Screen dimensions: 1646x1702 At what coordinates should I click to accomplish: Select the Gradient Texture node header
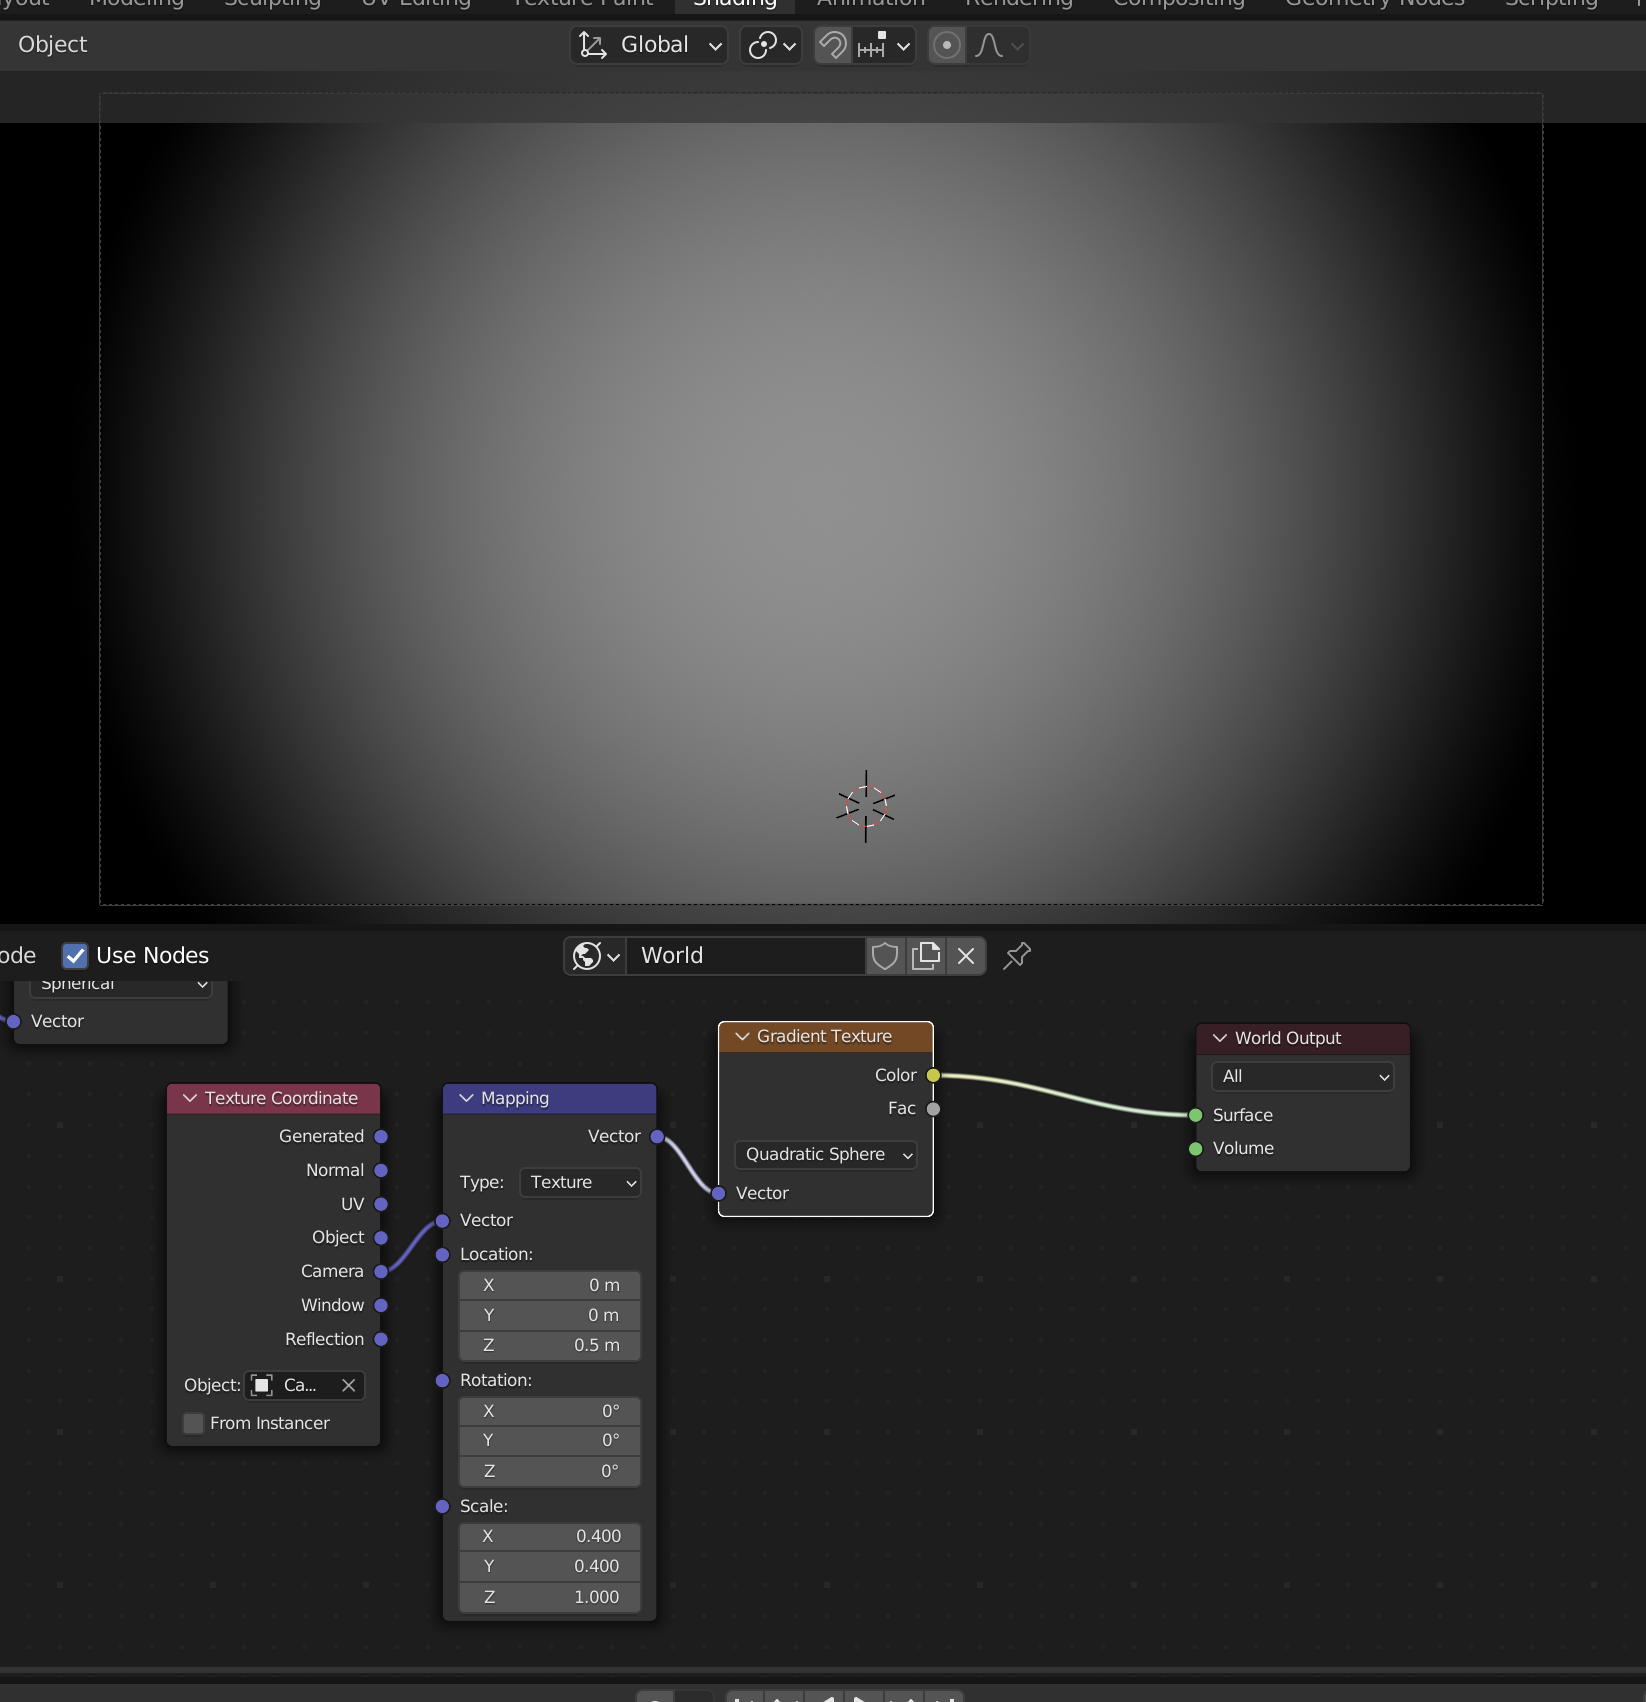point(826,1036)
